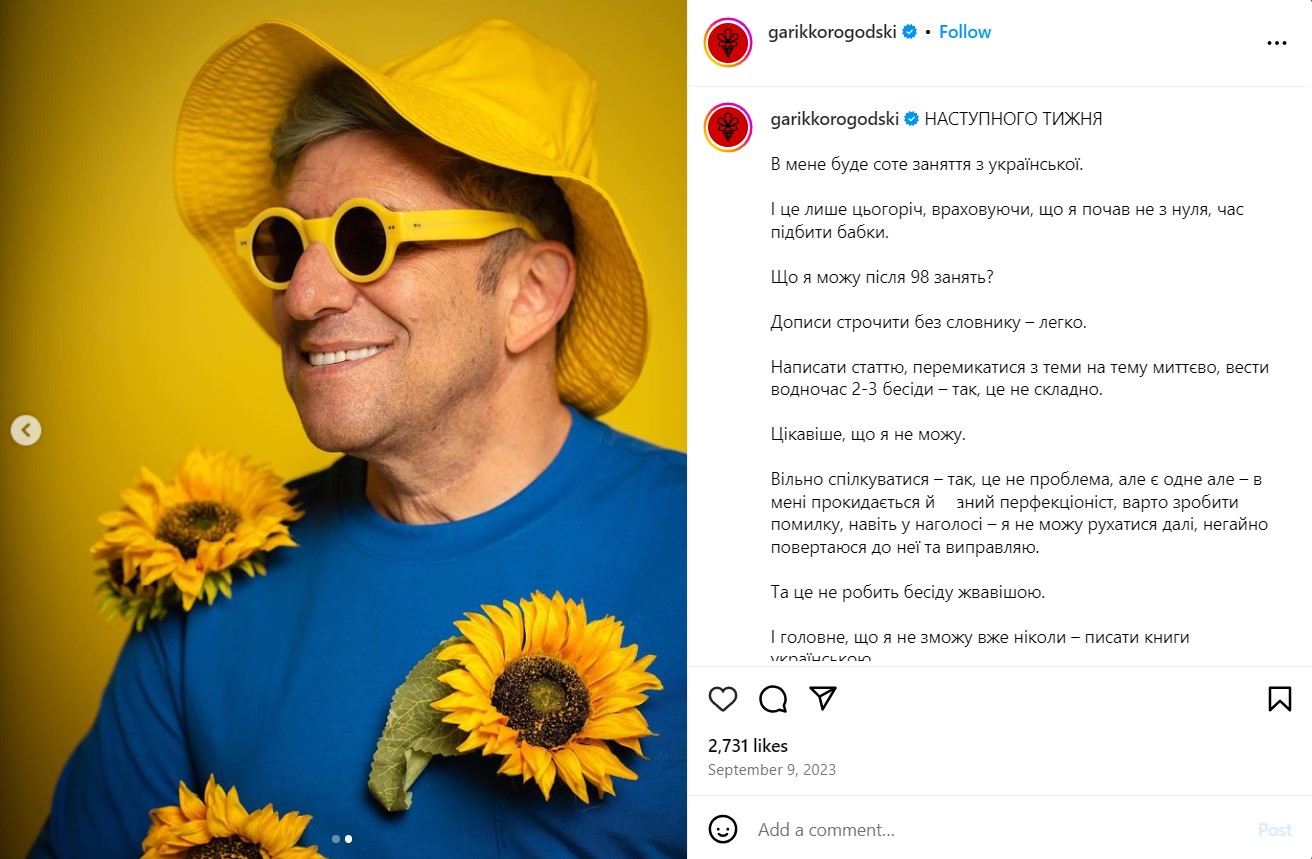View the 2,731 likes list
The height and width of the screenshot is (859, 1312).
coord(748,746)
